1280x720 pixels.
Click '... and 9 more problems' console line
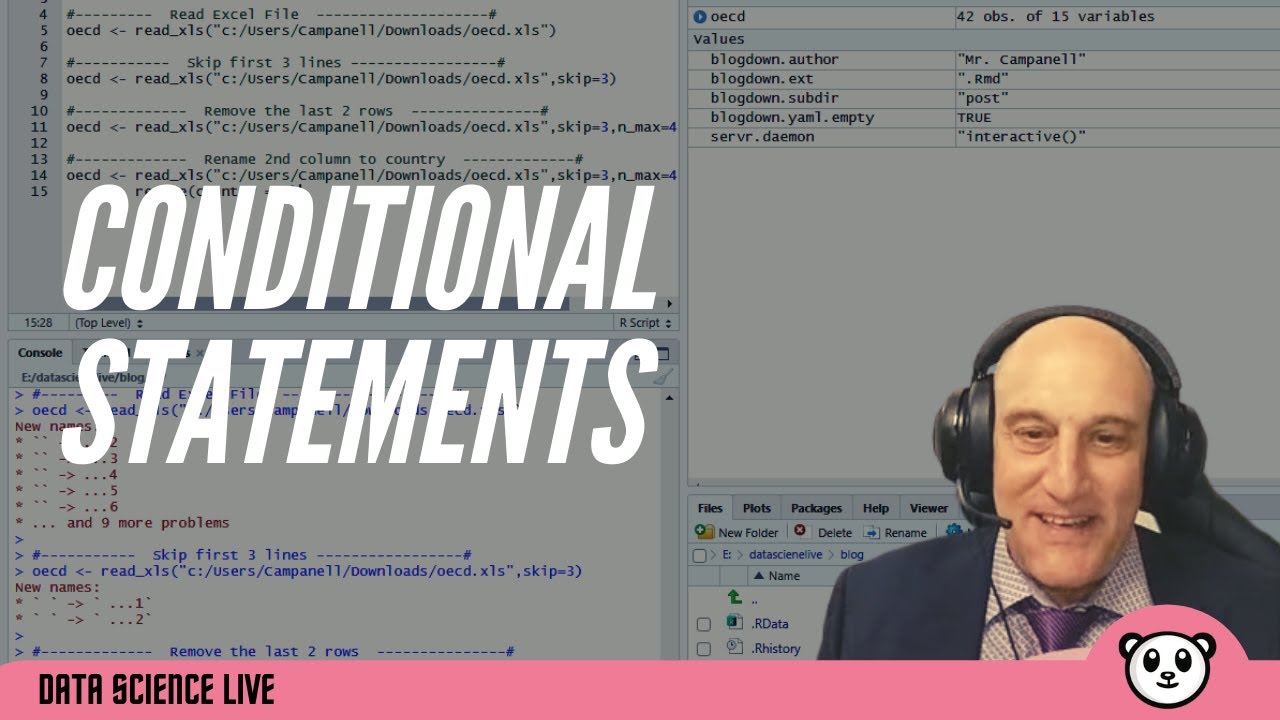coord(122,522)
